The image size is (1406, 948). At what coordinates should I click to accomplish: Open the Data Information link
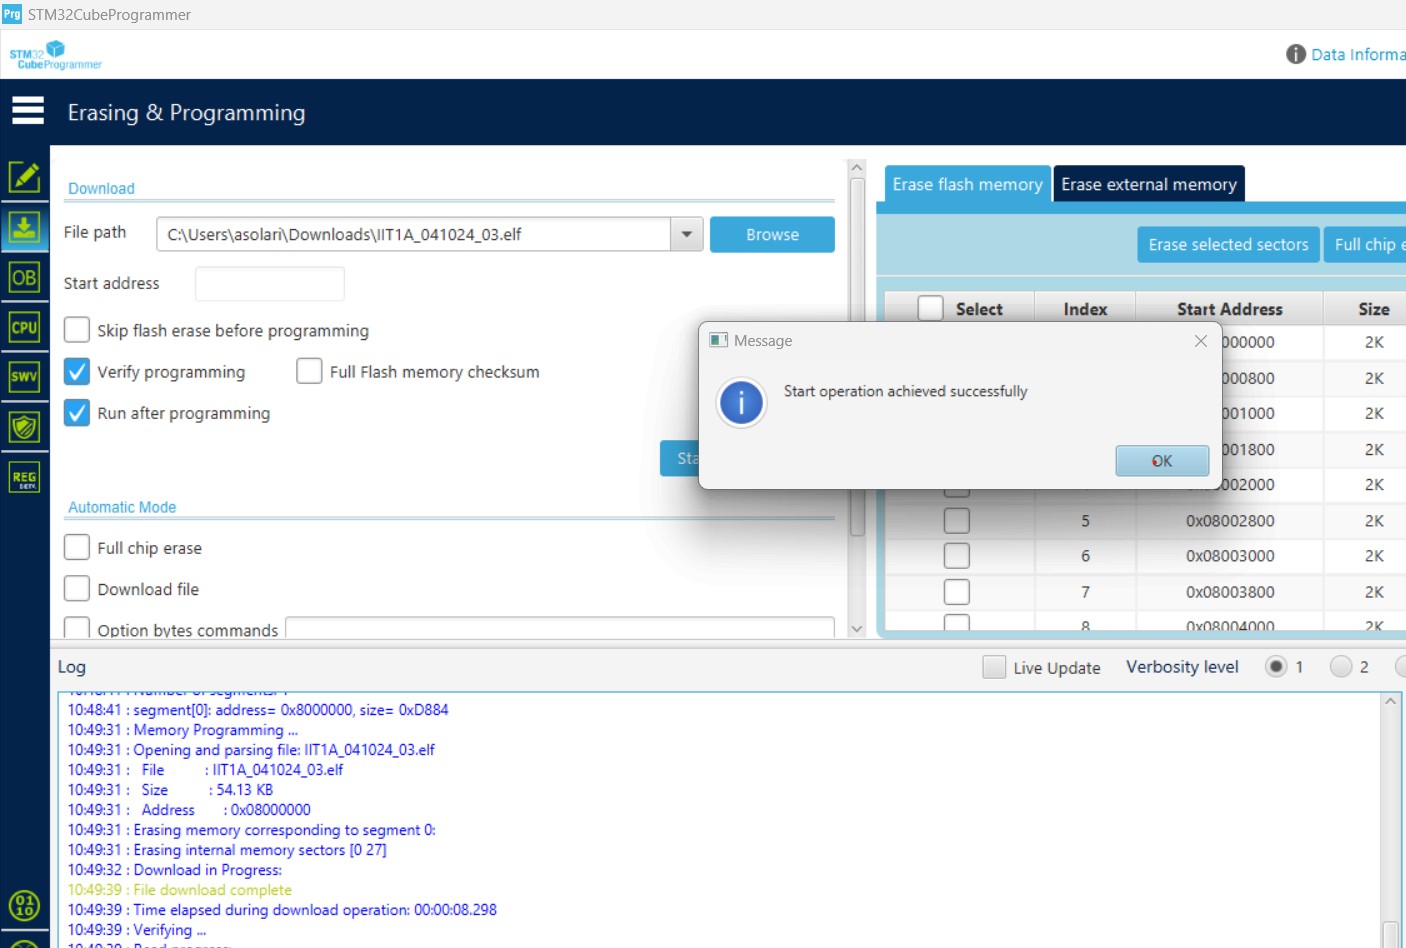tap(1358, 54)
